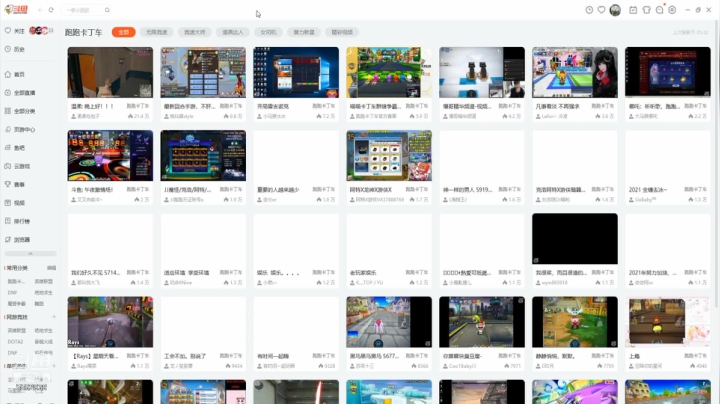Viewport: 720px width, 404px height.
Task: Open 全部直播 all live streams in sidebar
Action: (20, 92)
